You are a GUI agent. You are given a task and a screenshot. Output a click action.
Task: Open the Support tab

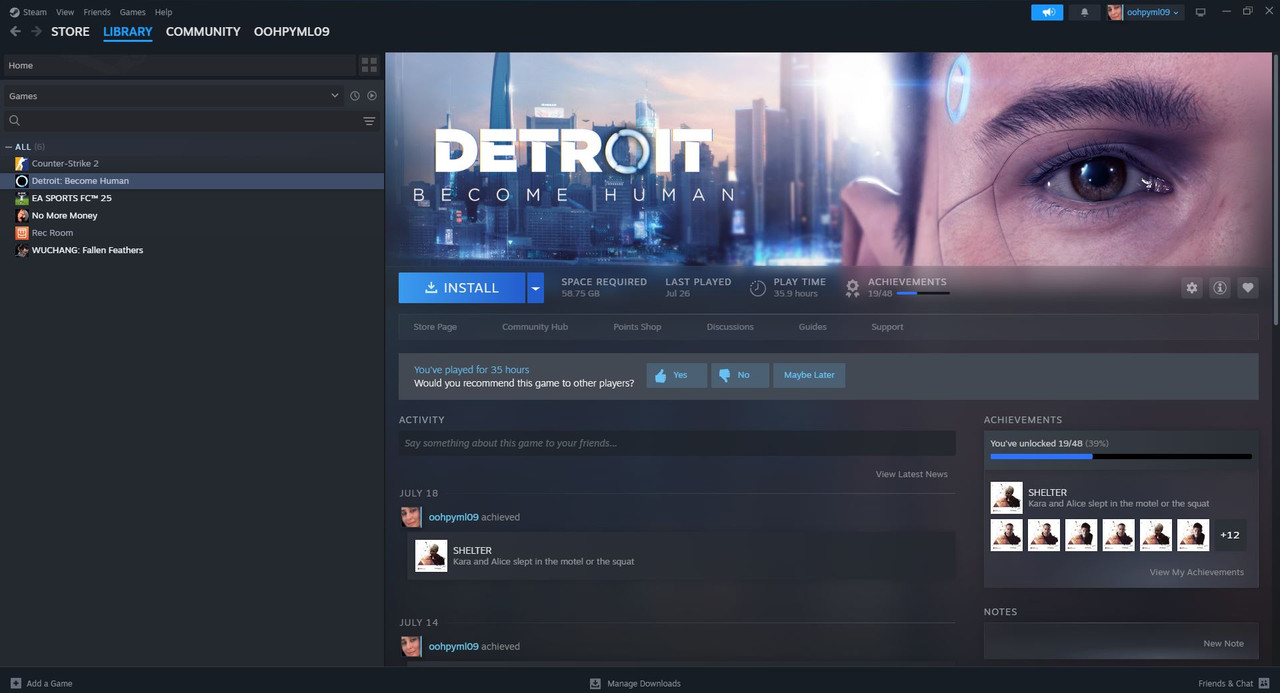tap(887, 327)
